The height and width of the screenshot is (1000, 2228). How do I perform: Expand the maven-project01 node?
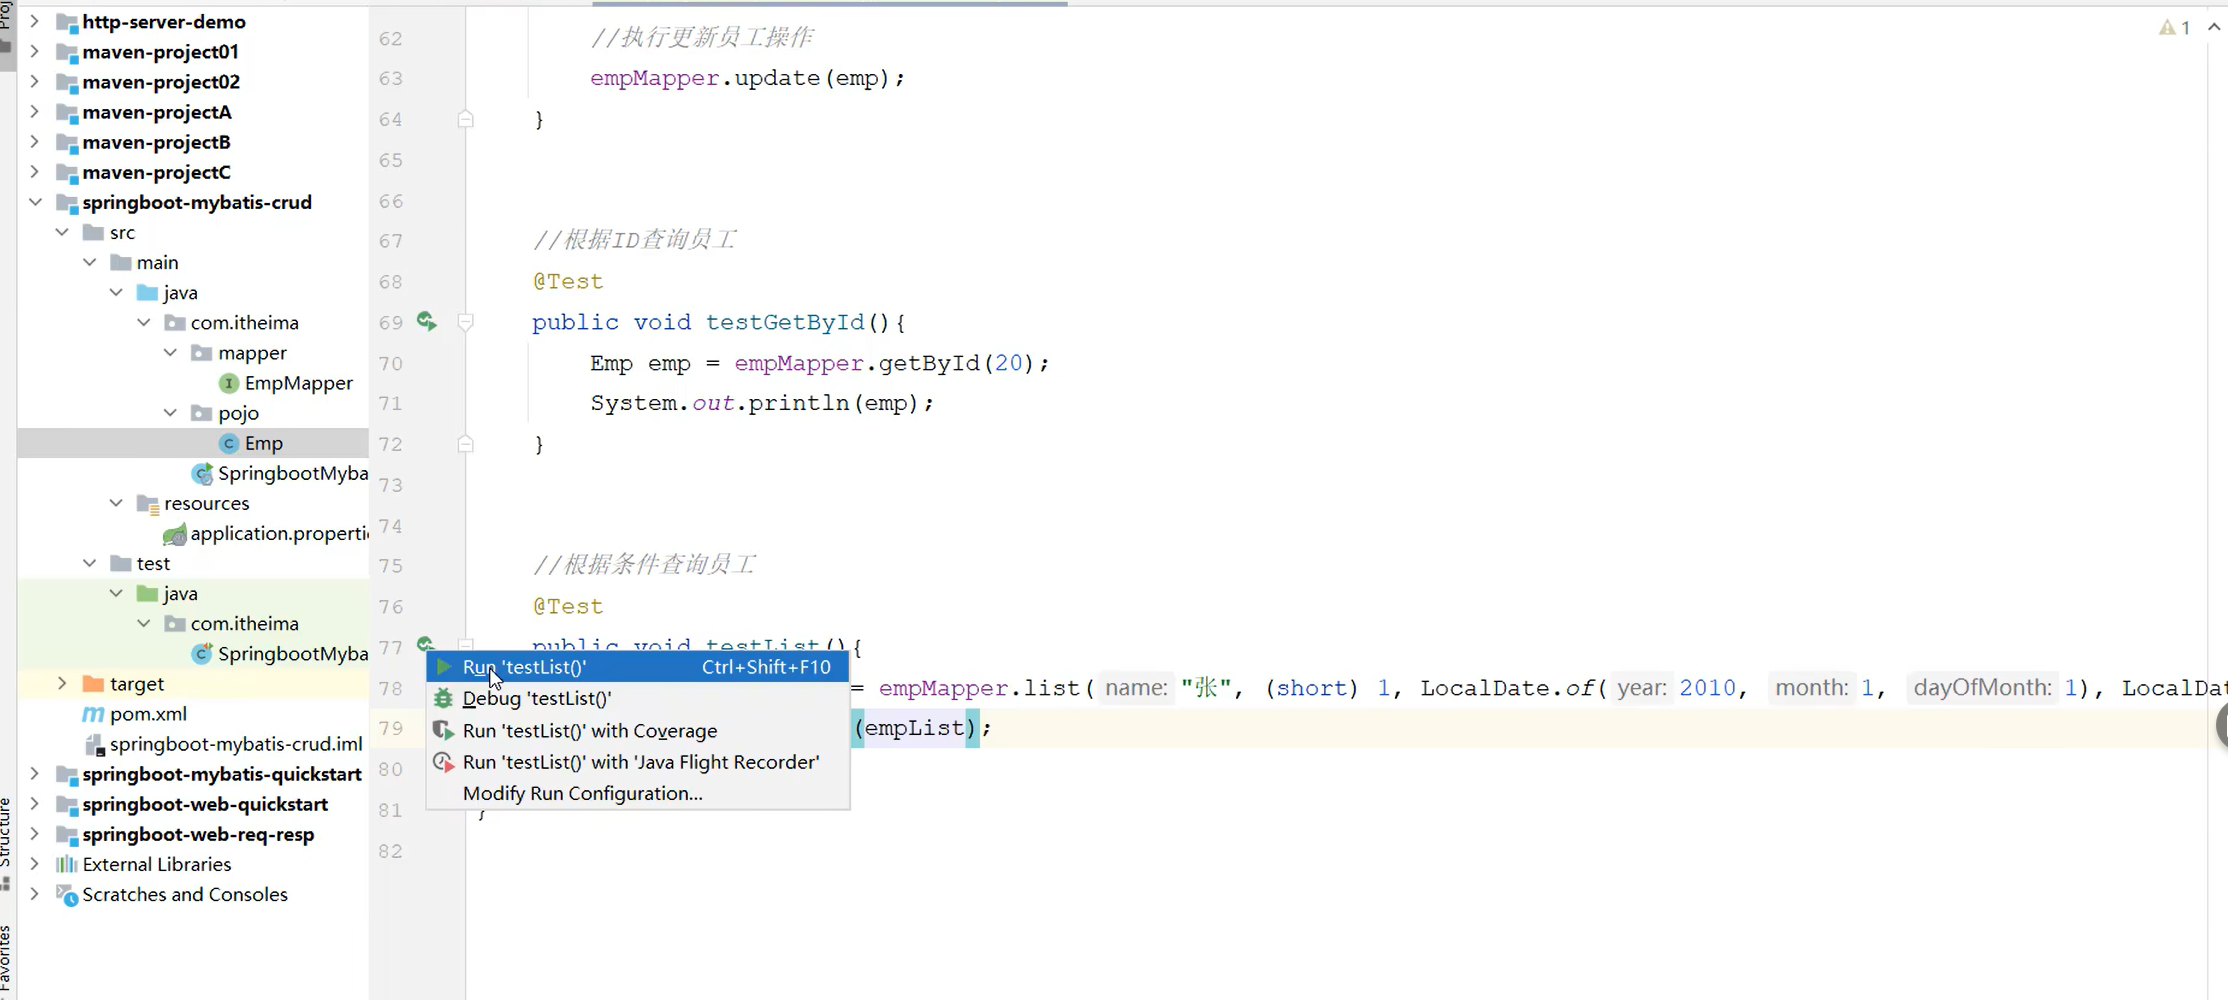(36, 51)
